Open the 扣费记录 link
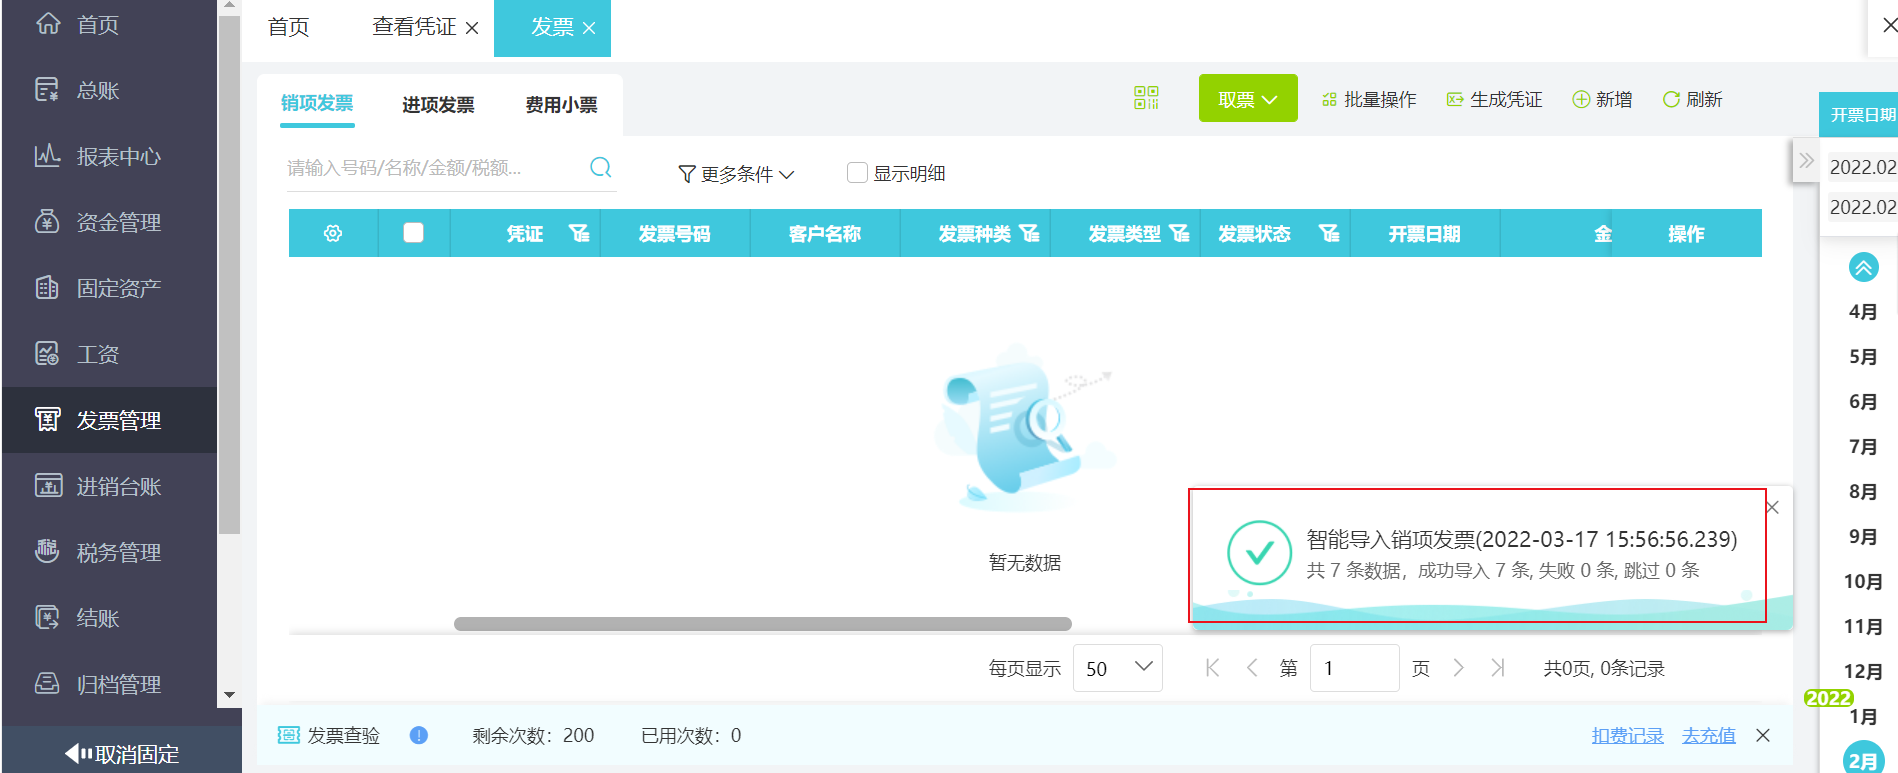The width and height of the screenshot is (1898, 773). [x=1627, y=735]
